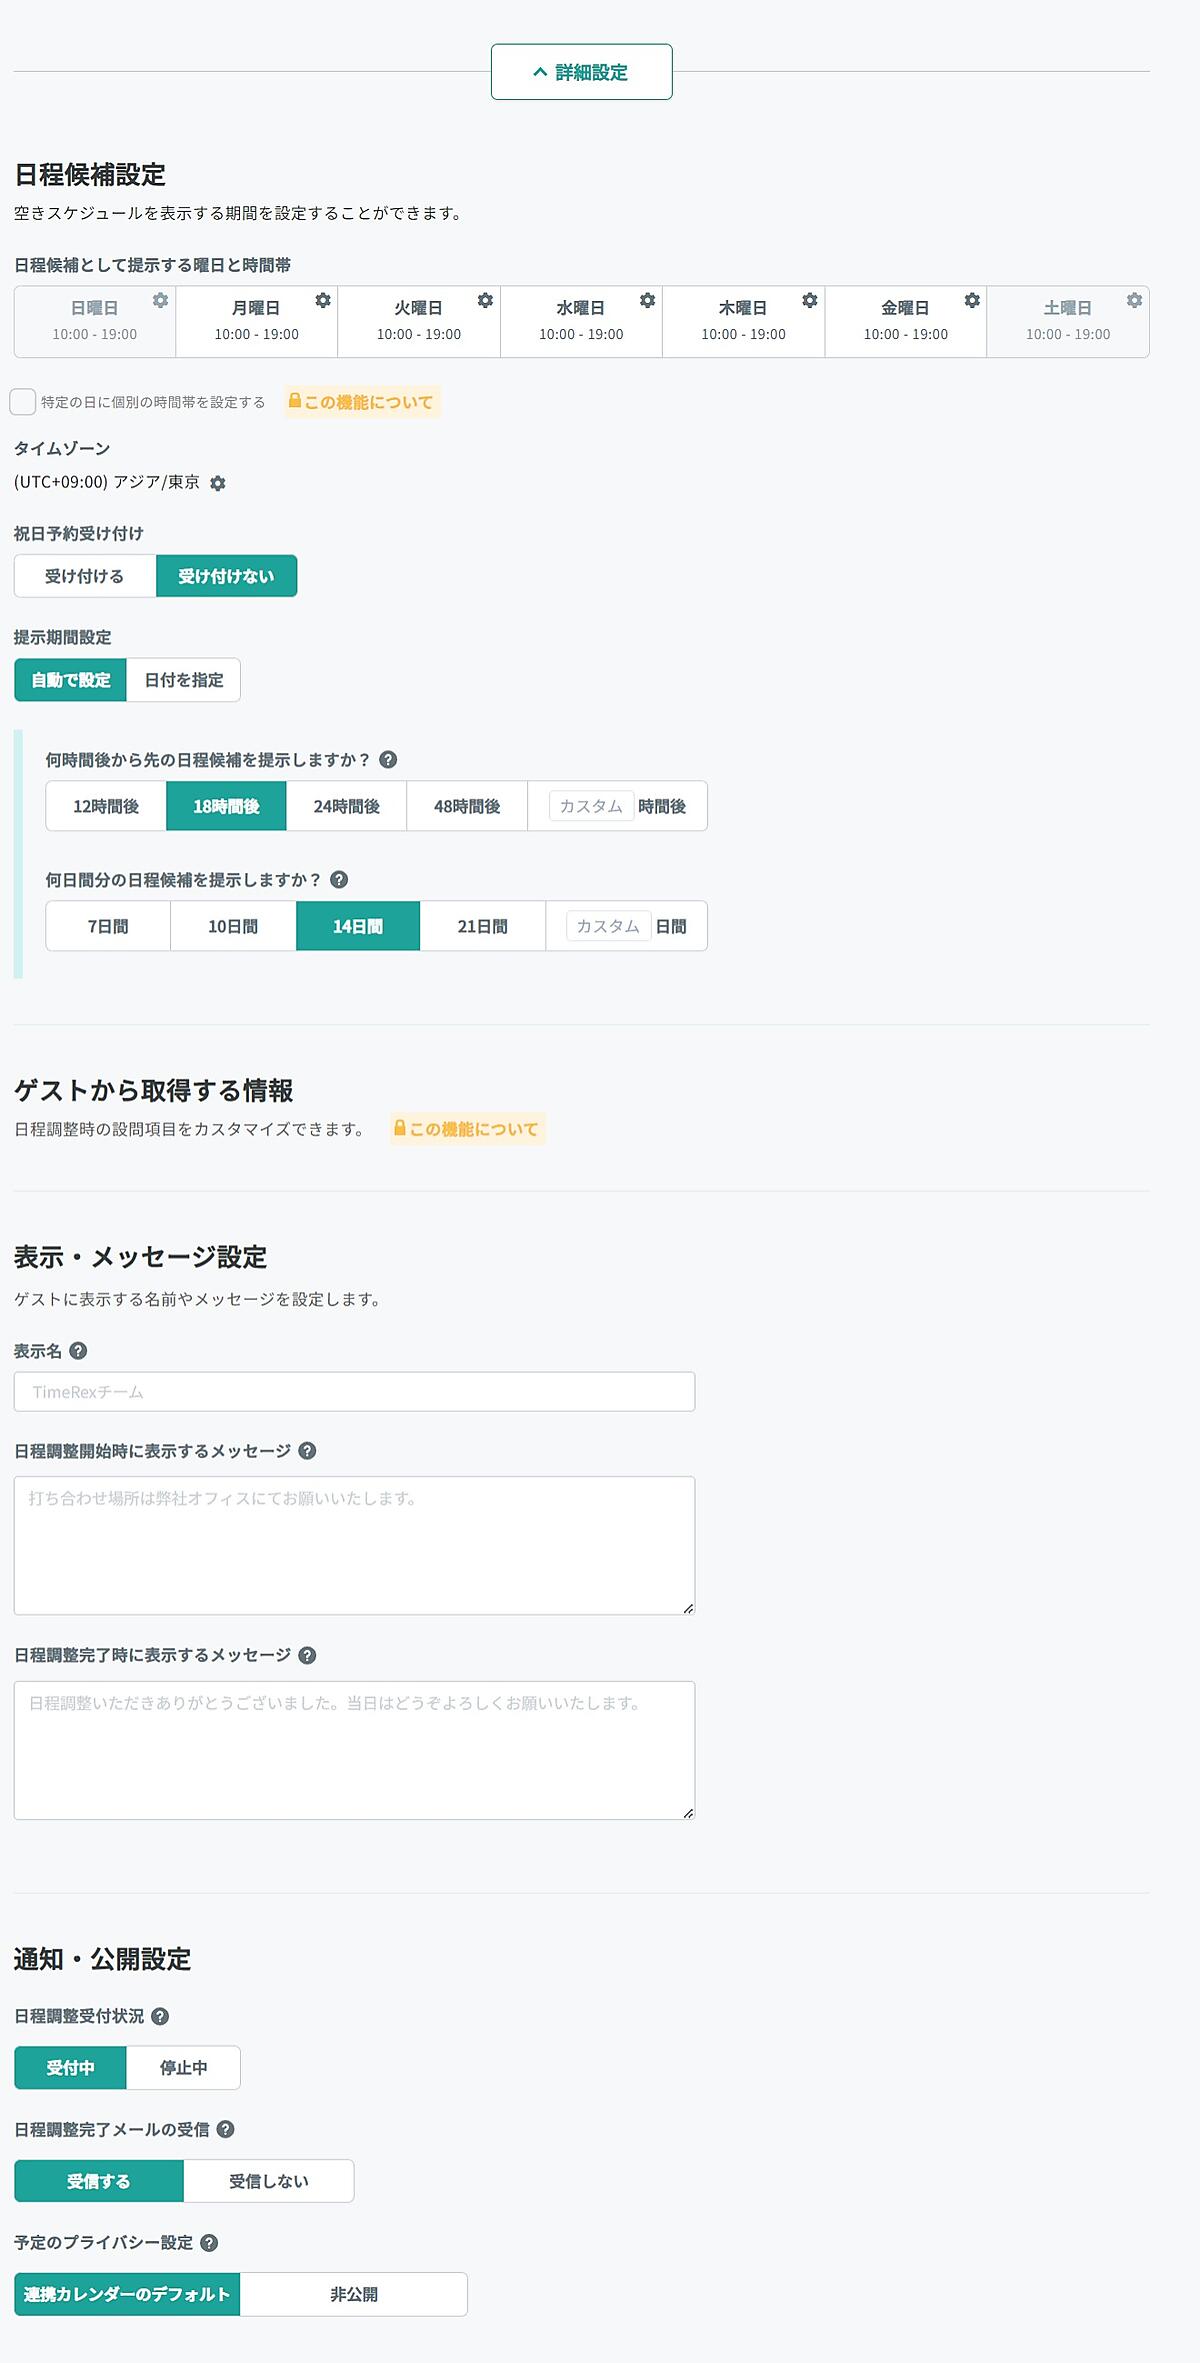
Task: Click the gear icon on Friday (金曜日)
Action: 971,300
